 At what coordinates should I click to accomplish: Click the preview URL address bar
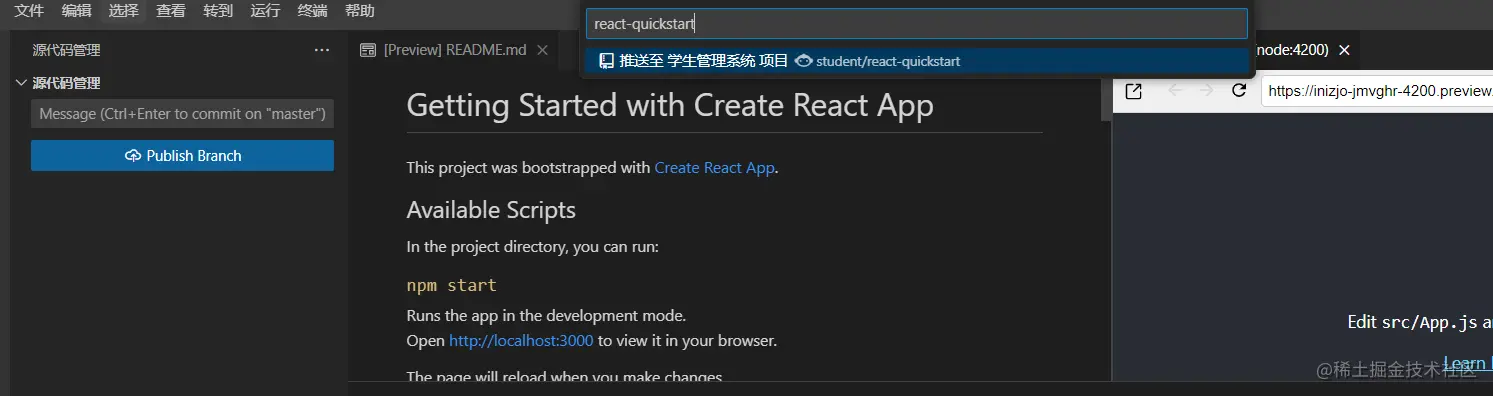(x=1377, y=91)
